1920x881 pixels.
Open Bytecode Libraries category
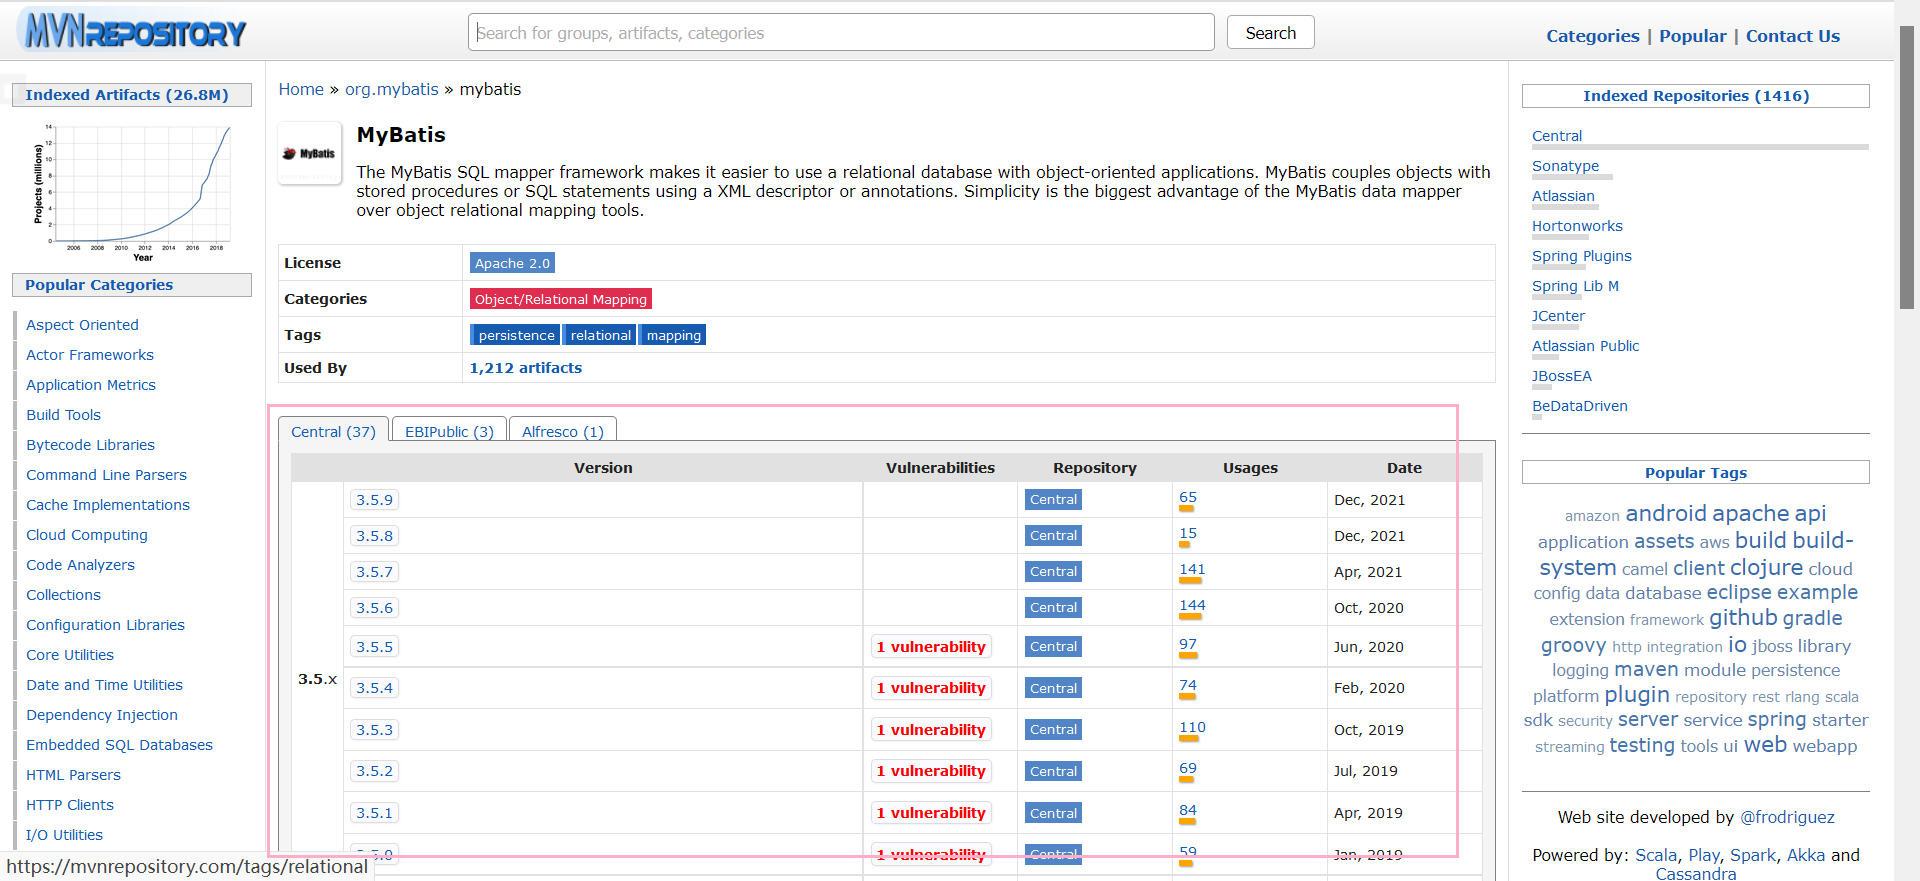(x=90, y=445)
